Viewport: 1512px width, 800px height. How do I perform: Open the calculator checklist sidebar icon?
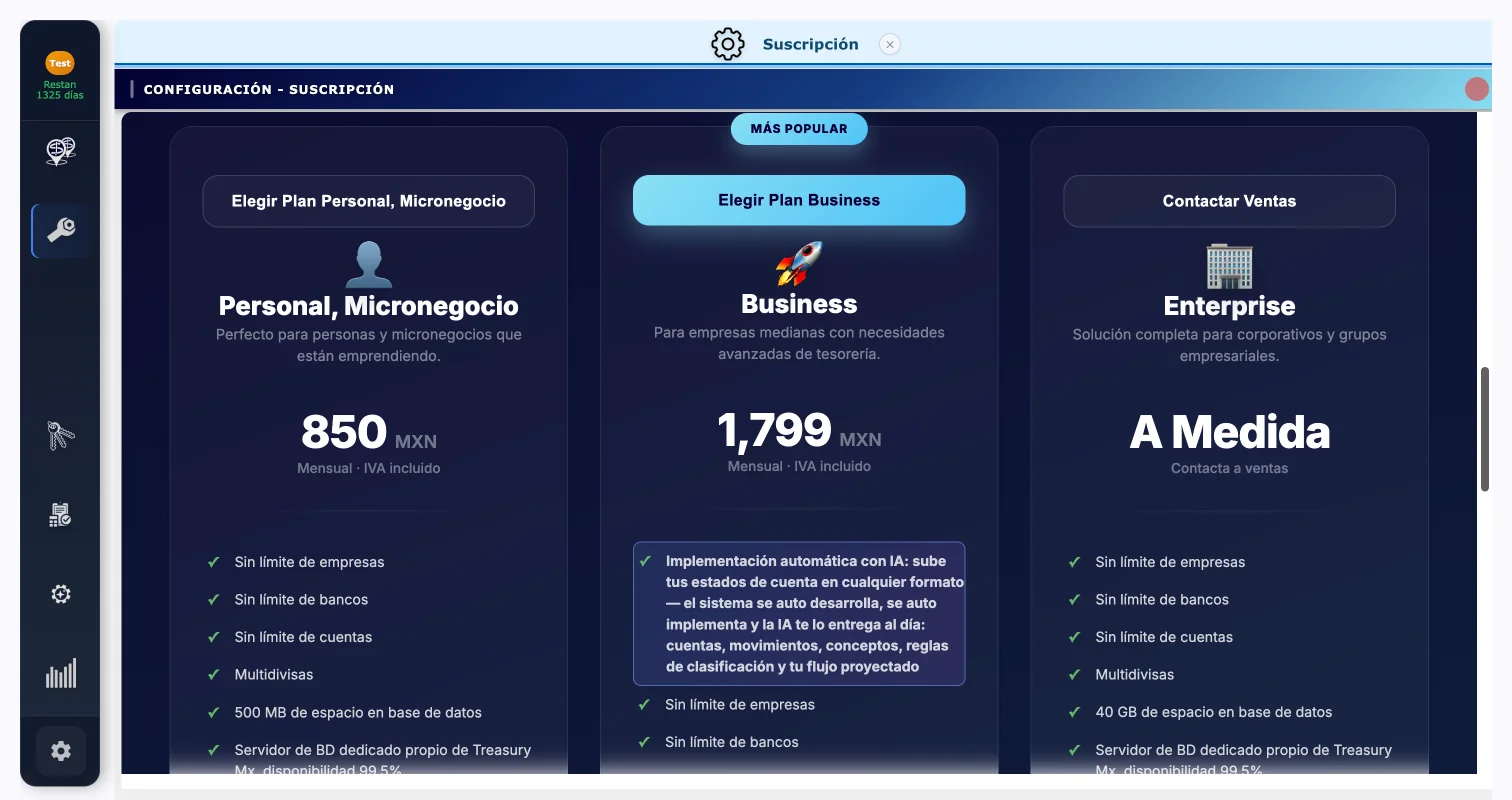(60, 515)
